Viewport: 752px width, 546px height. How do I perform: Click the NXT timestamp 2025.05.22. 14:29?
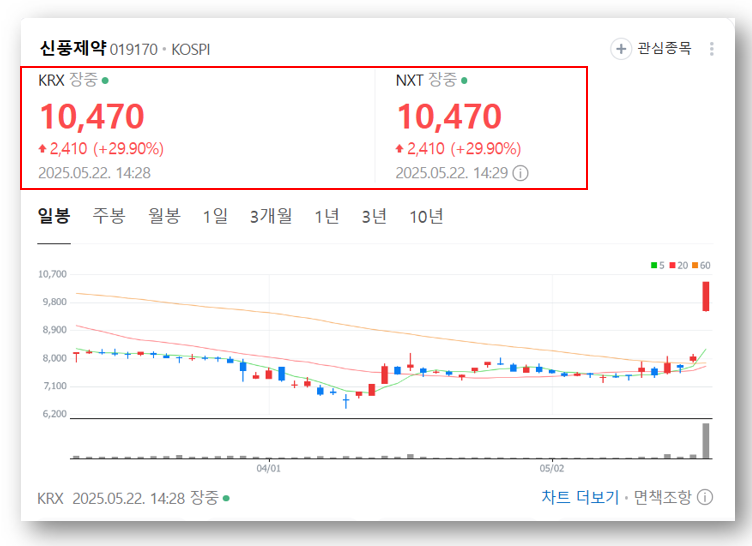point(452,173)
